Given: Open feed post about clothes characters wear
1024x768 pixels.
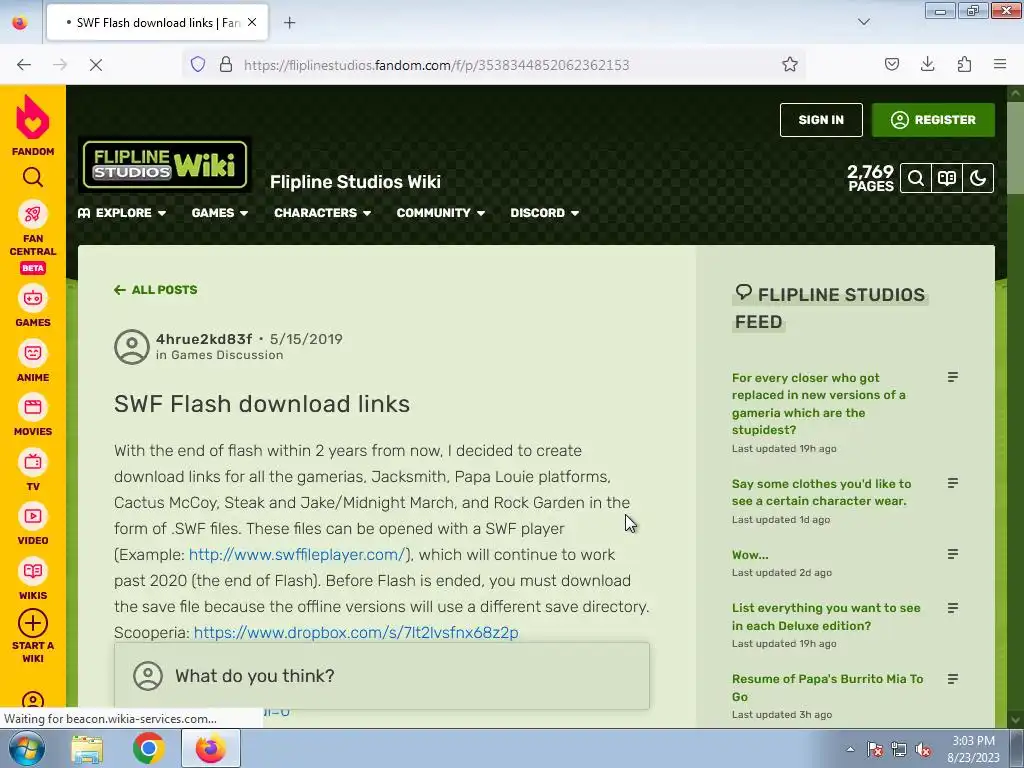Looking at the screenshot, I should (822, 492).
